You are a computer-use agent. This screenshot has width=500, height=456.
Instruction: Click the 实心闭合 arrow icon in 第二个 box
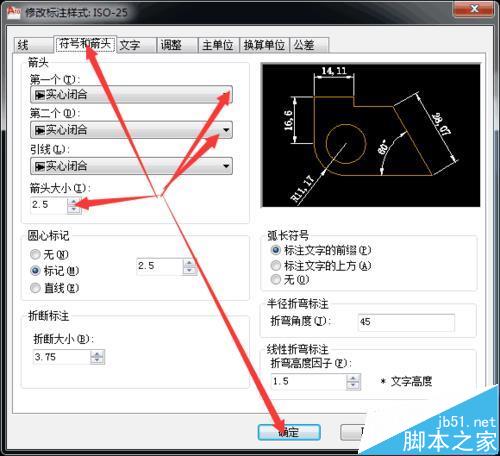point(40,130)
